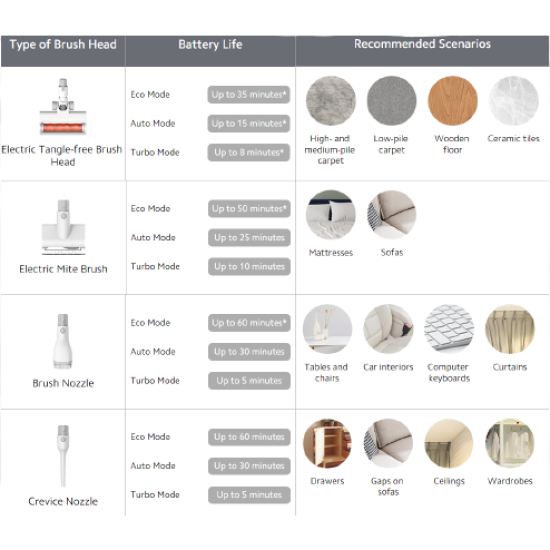Click the 'Up to 15 minutes*' badge
550x550 pixels.
[x=249, y=123]
